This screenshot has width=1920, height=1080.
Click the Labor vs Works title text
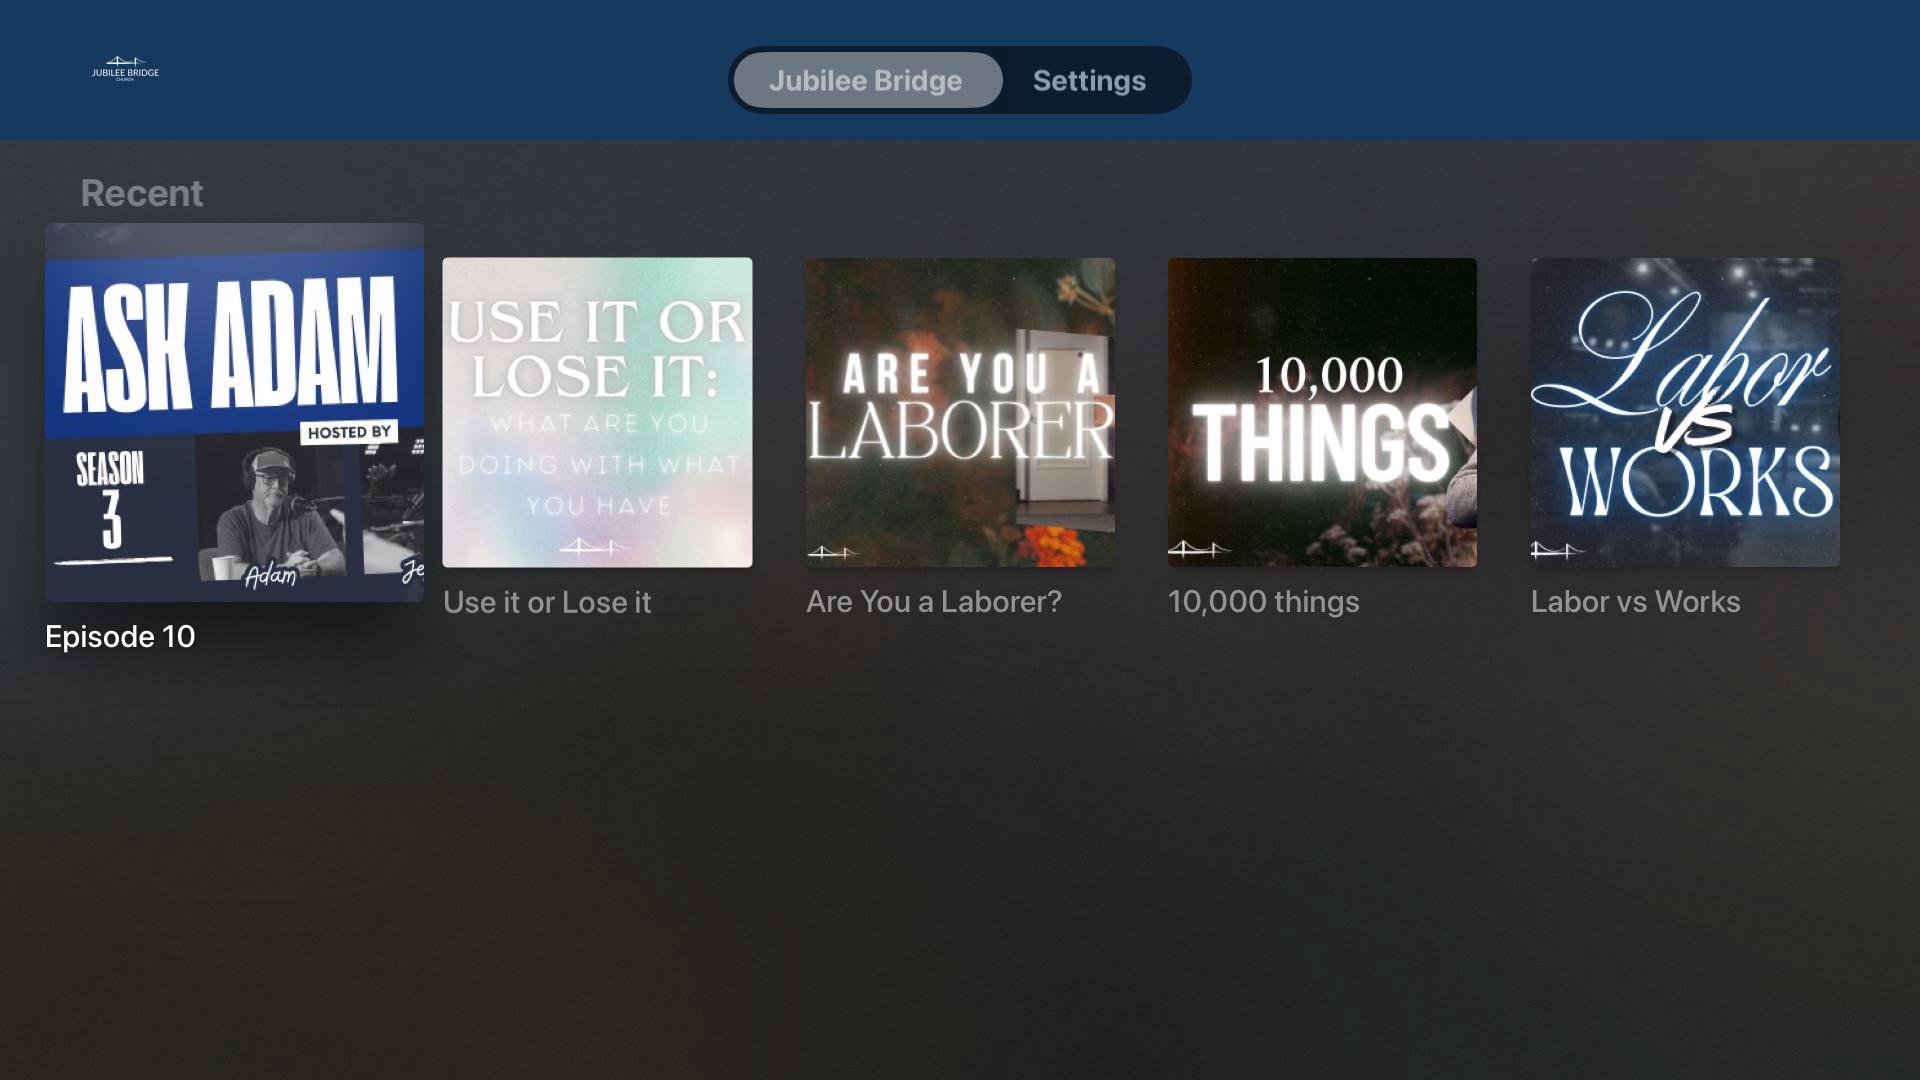1635,602
